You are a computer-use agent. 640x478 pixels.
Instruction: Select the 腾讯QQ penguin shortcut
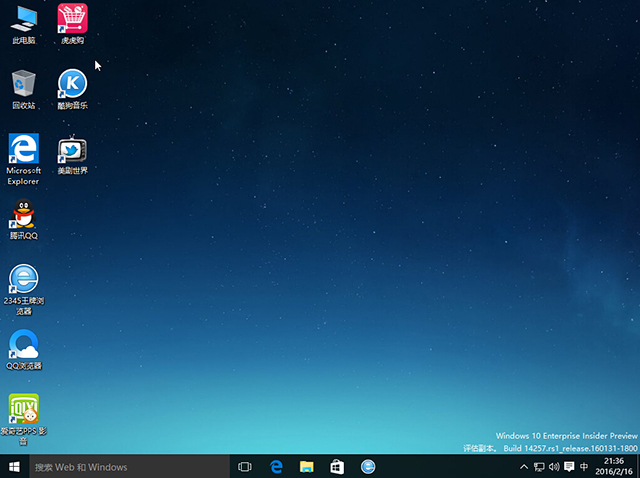coord(23,215)
